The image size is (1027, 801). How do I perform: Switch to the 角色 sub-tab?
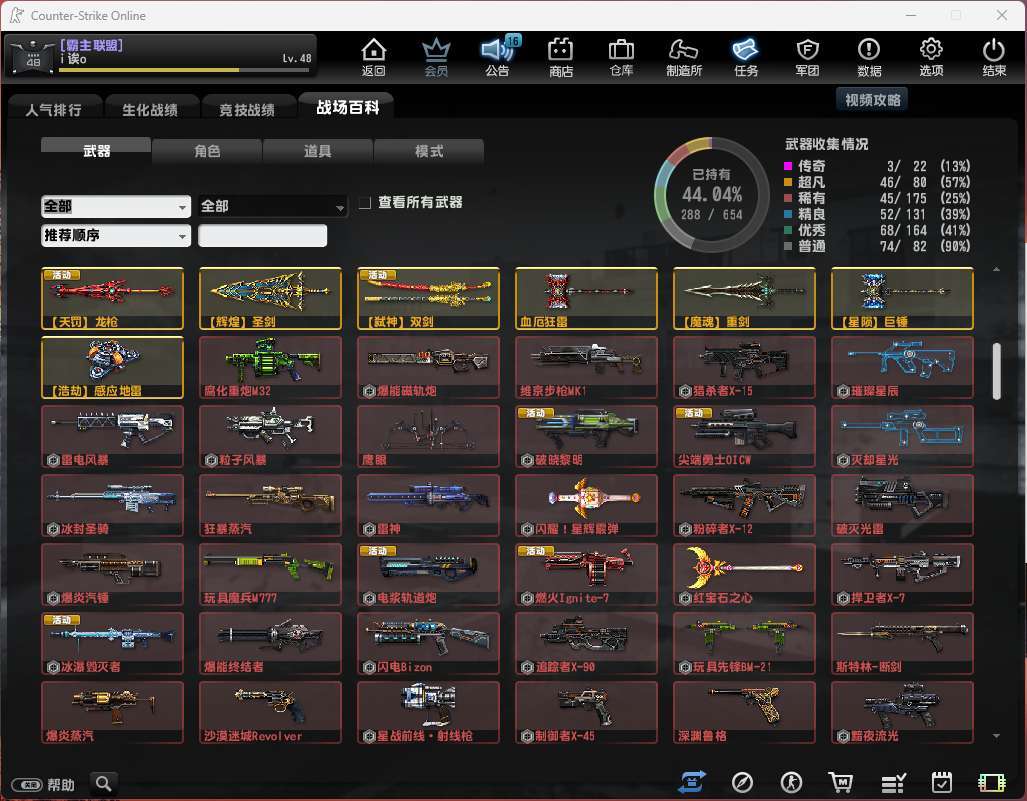[x=207, y=151]
